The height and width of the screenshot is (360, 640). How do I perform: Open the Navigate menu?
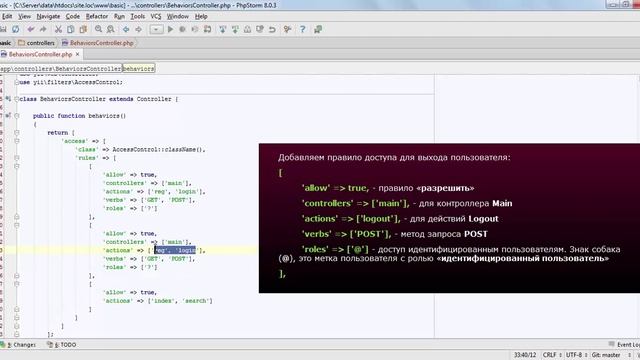[x=48, y=16]
